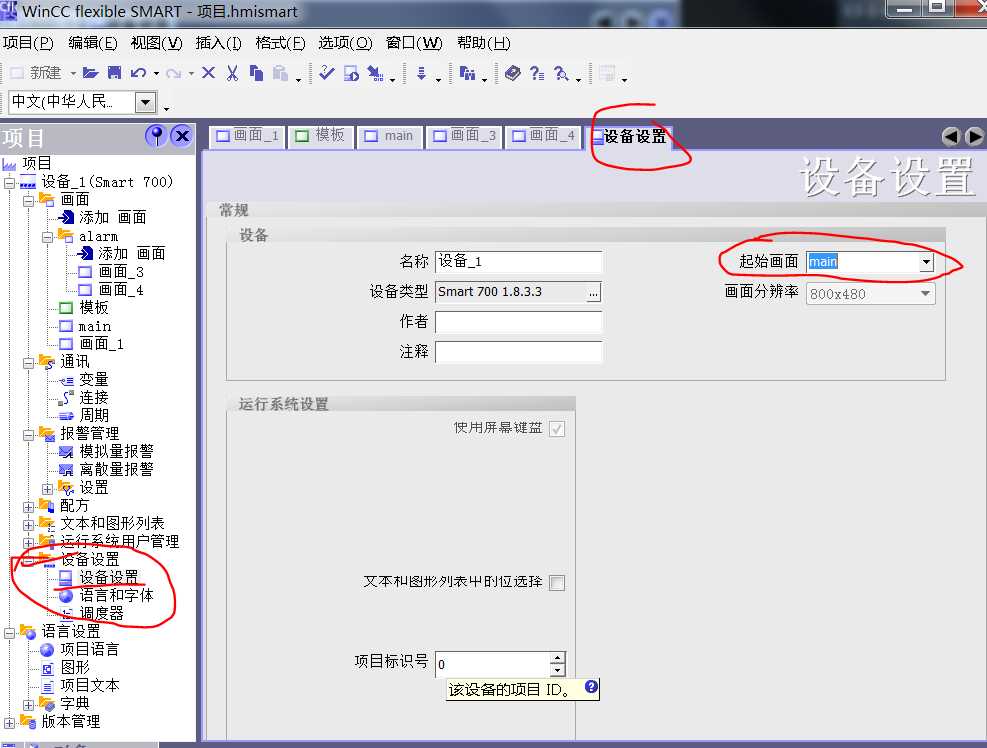987x748 pixels.
Task: Increase 项目标识号 with spinner up arrow
Action: pyautogui.click(x=558, y=659)
